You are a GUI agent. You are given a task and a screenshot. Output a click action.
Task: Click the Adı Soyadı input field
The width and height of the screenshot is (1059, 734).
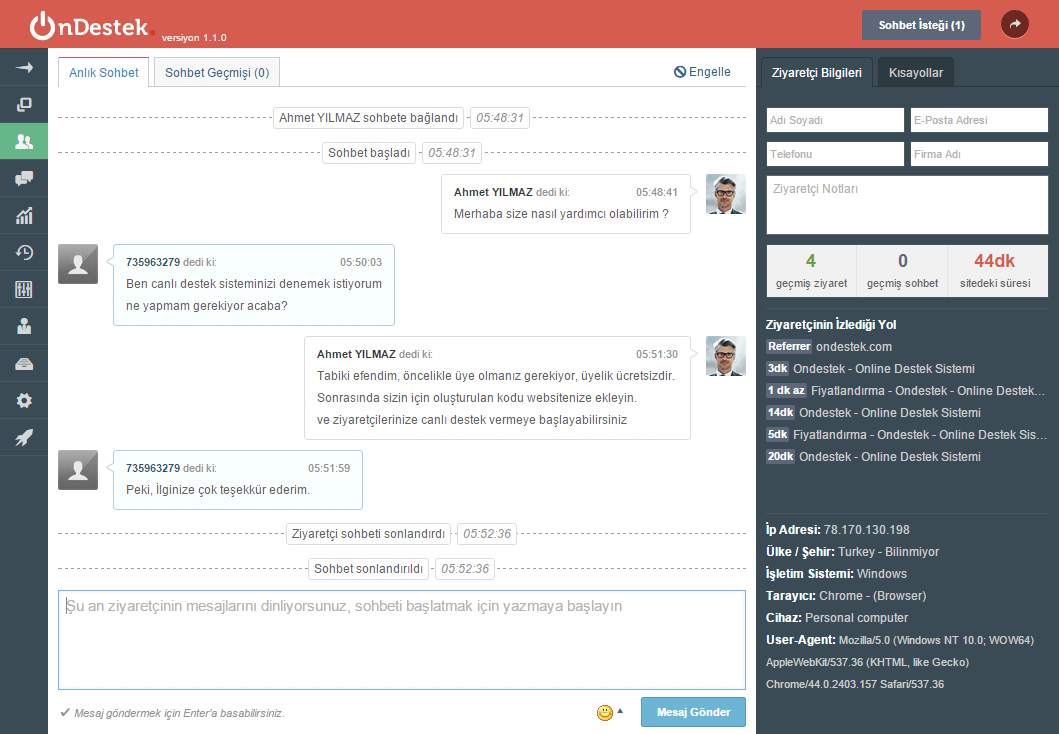[834, 120]
